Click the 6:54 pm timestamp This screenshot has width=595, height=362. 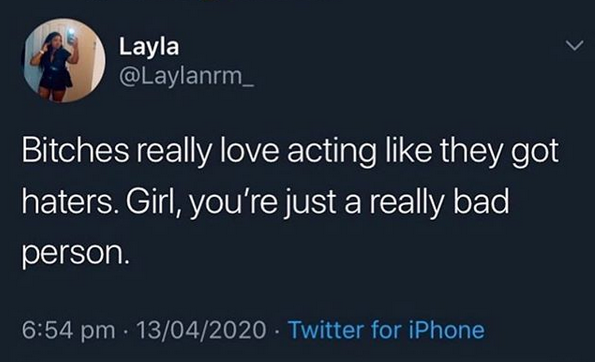coord(68,329)
